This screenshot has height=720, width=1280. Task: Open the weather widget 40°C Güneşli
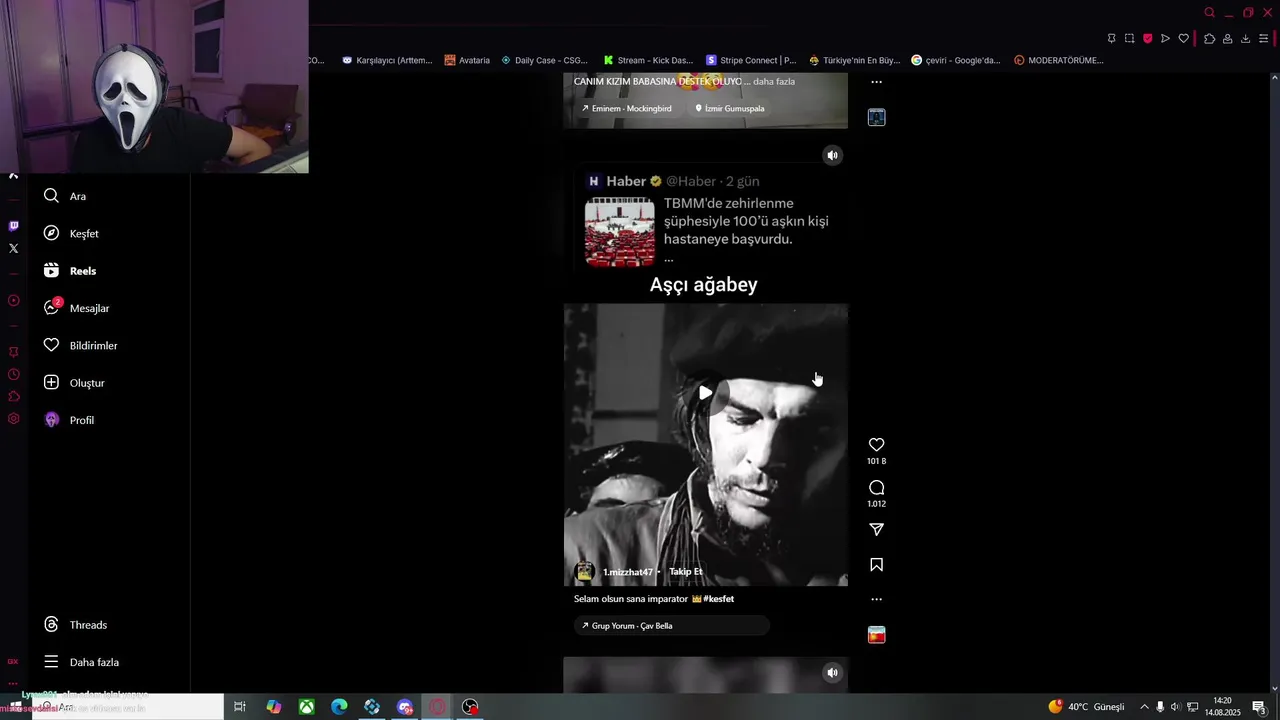[1086, 707]
